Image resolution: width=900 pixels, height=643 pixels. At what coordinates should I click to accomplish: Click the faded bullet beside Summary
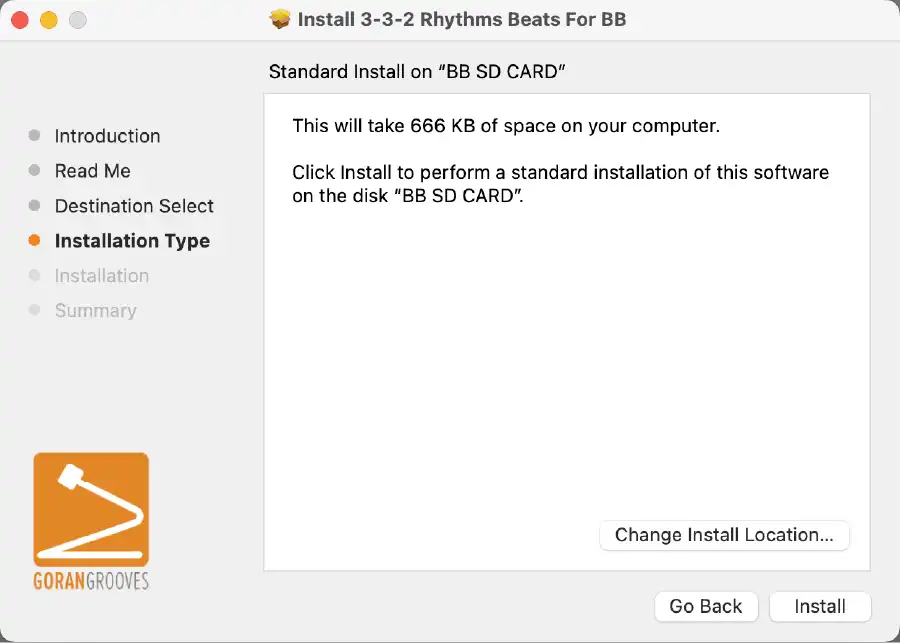tap(34, 310)
